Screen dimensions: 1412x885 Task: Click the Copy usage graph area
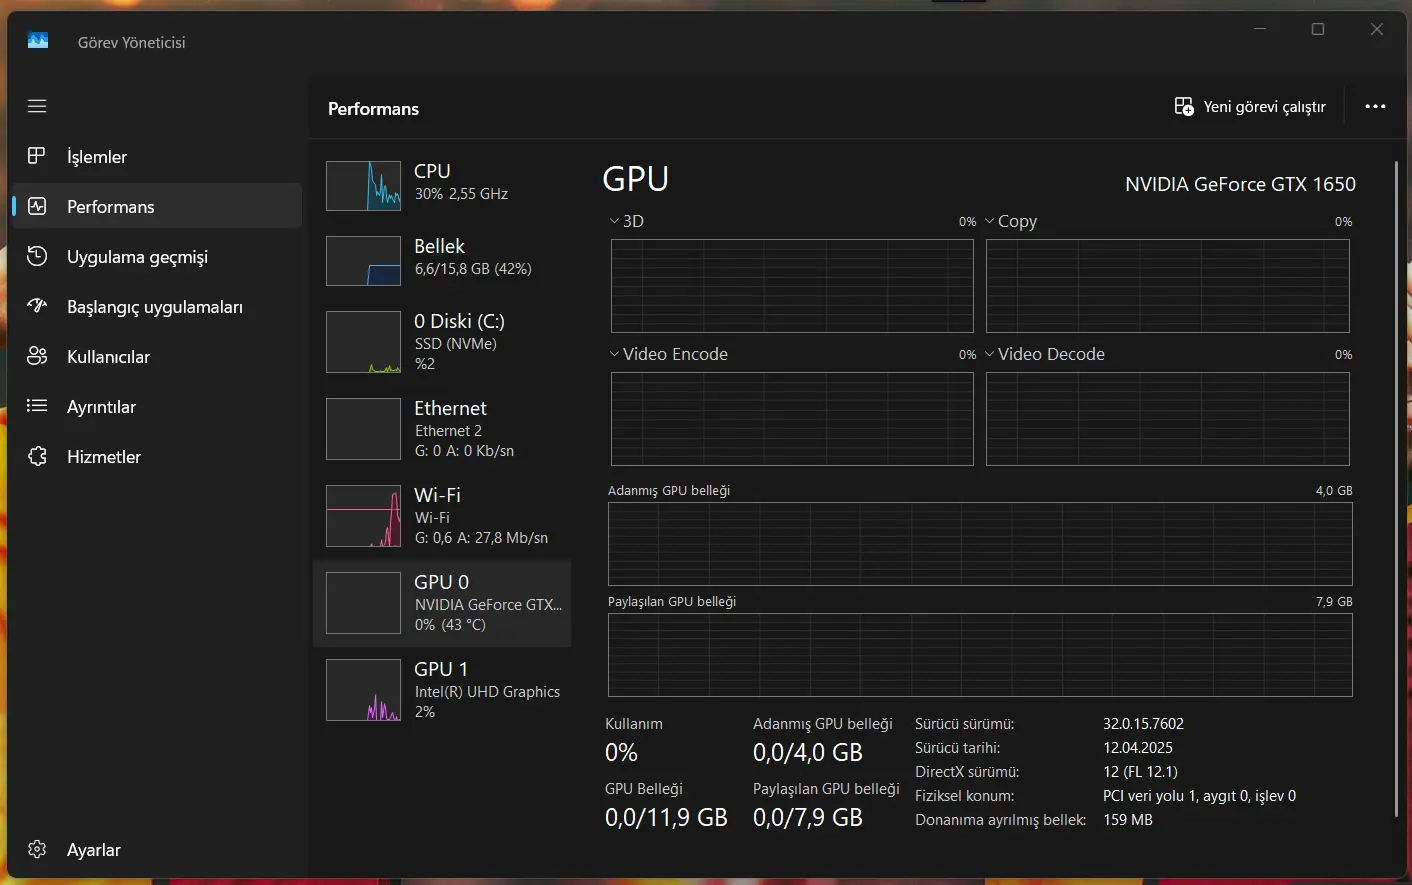pyautogui.click(x=1168, y=286)
